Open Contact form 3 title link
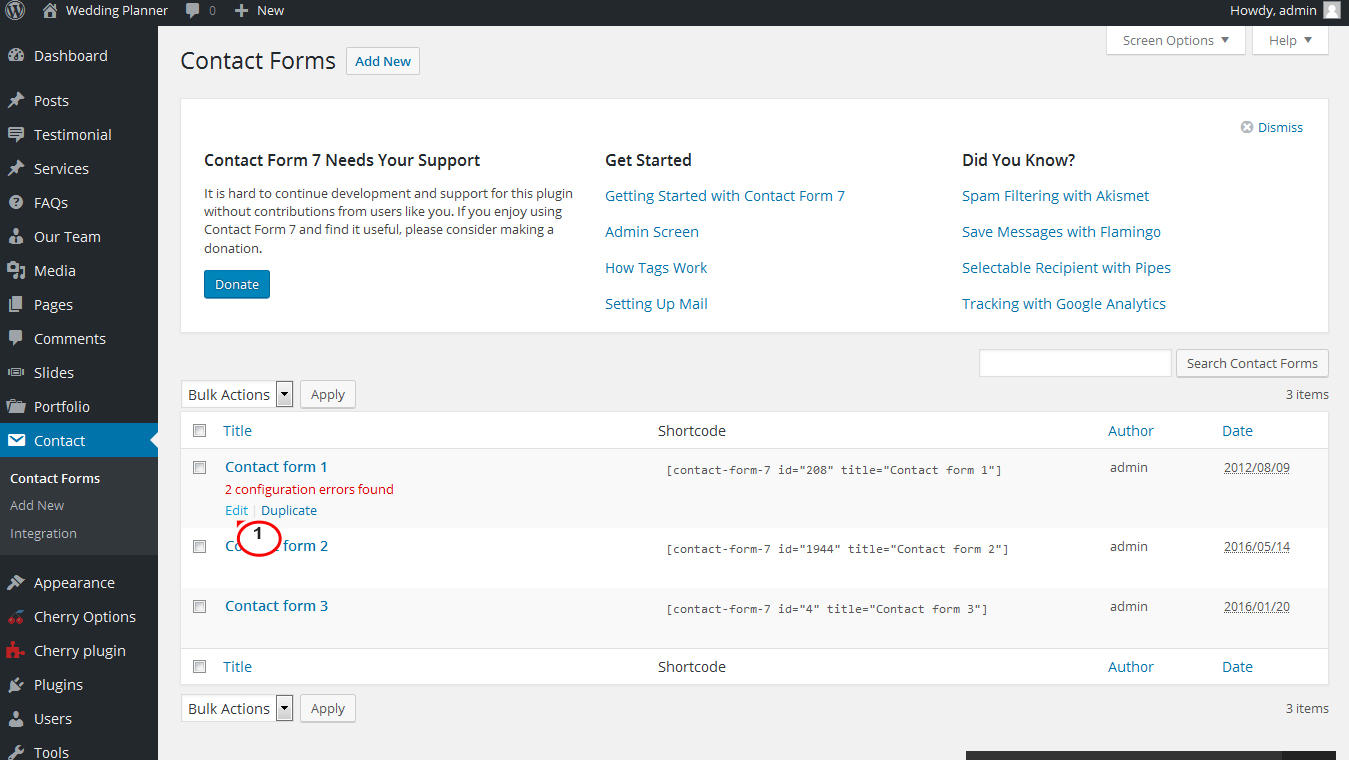The width and height of the screenshot is (1349, 760). coord(276,606)
